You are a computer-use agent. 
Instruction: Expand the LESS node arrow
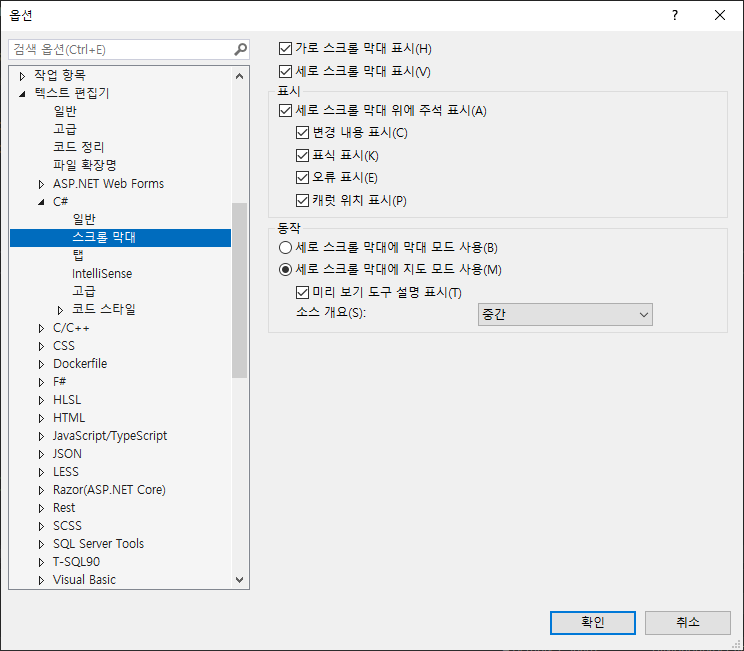(x=41, y=473)
